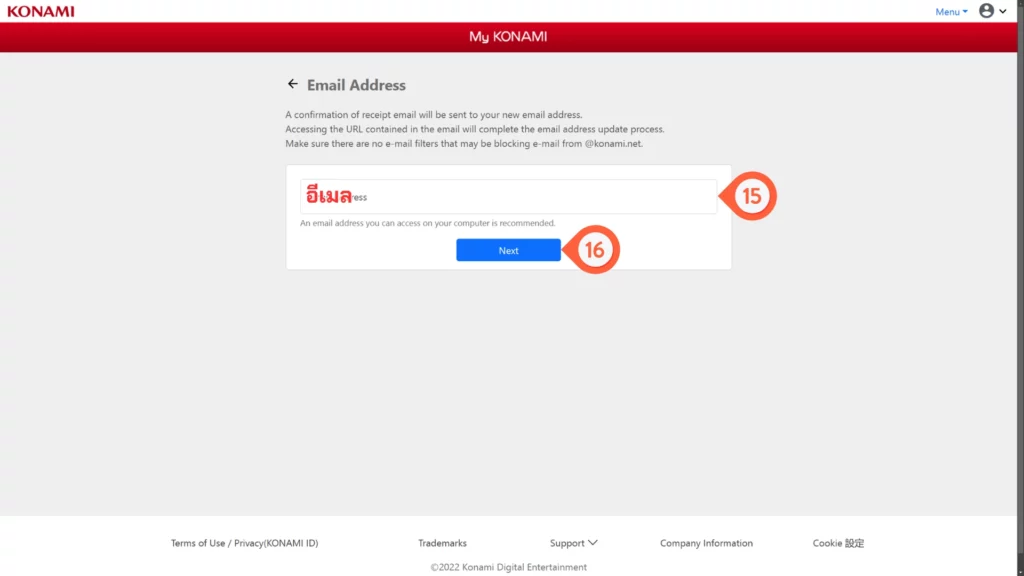
Task: Click the Email Address page heading
Action: pyautogui.click(x=356, y=85)
